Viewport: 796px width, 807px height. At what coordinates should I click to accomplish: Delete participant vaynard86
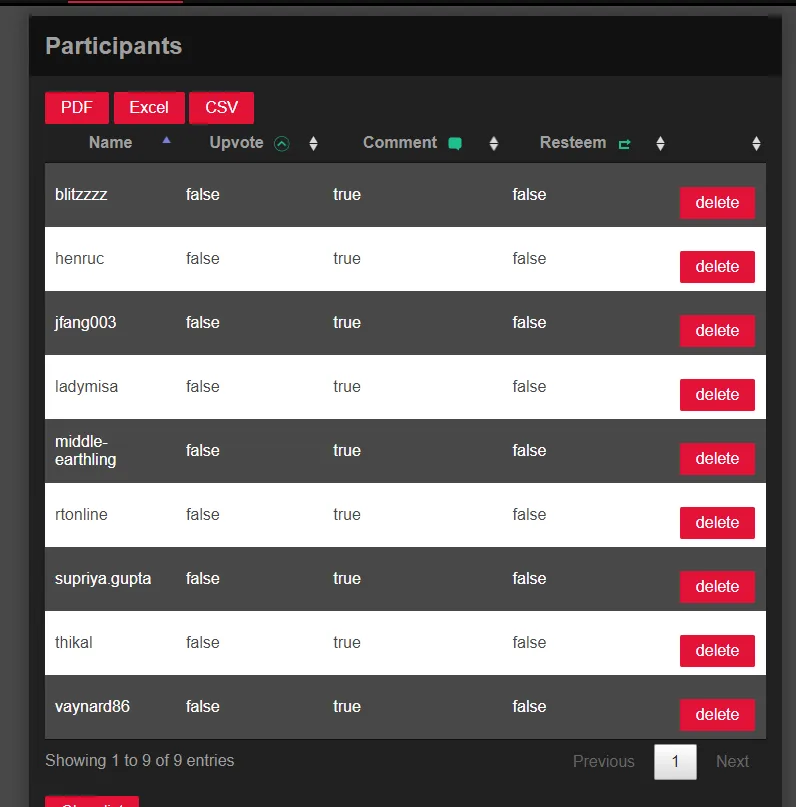point(717,715)
